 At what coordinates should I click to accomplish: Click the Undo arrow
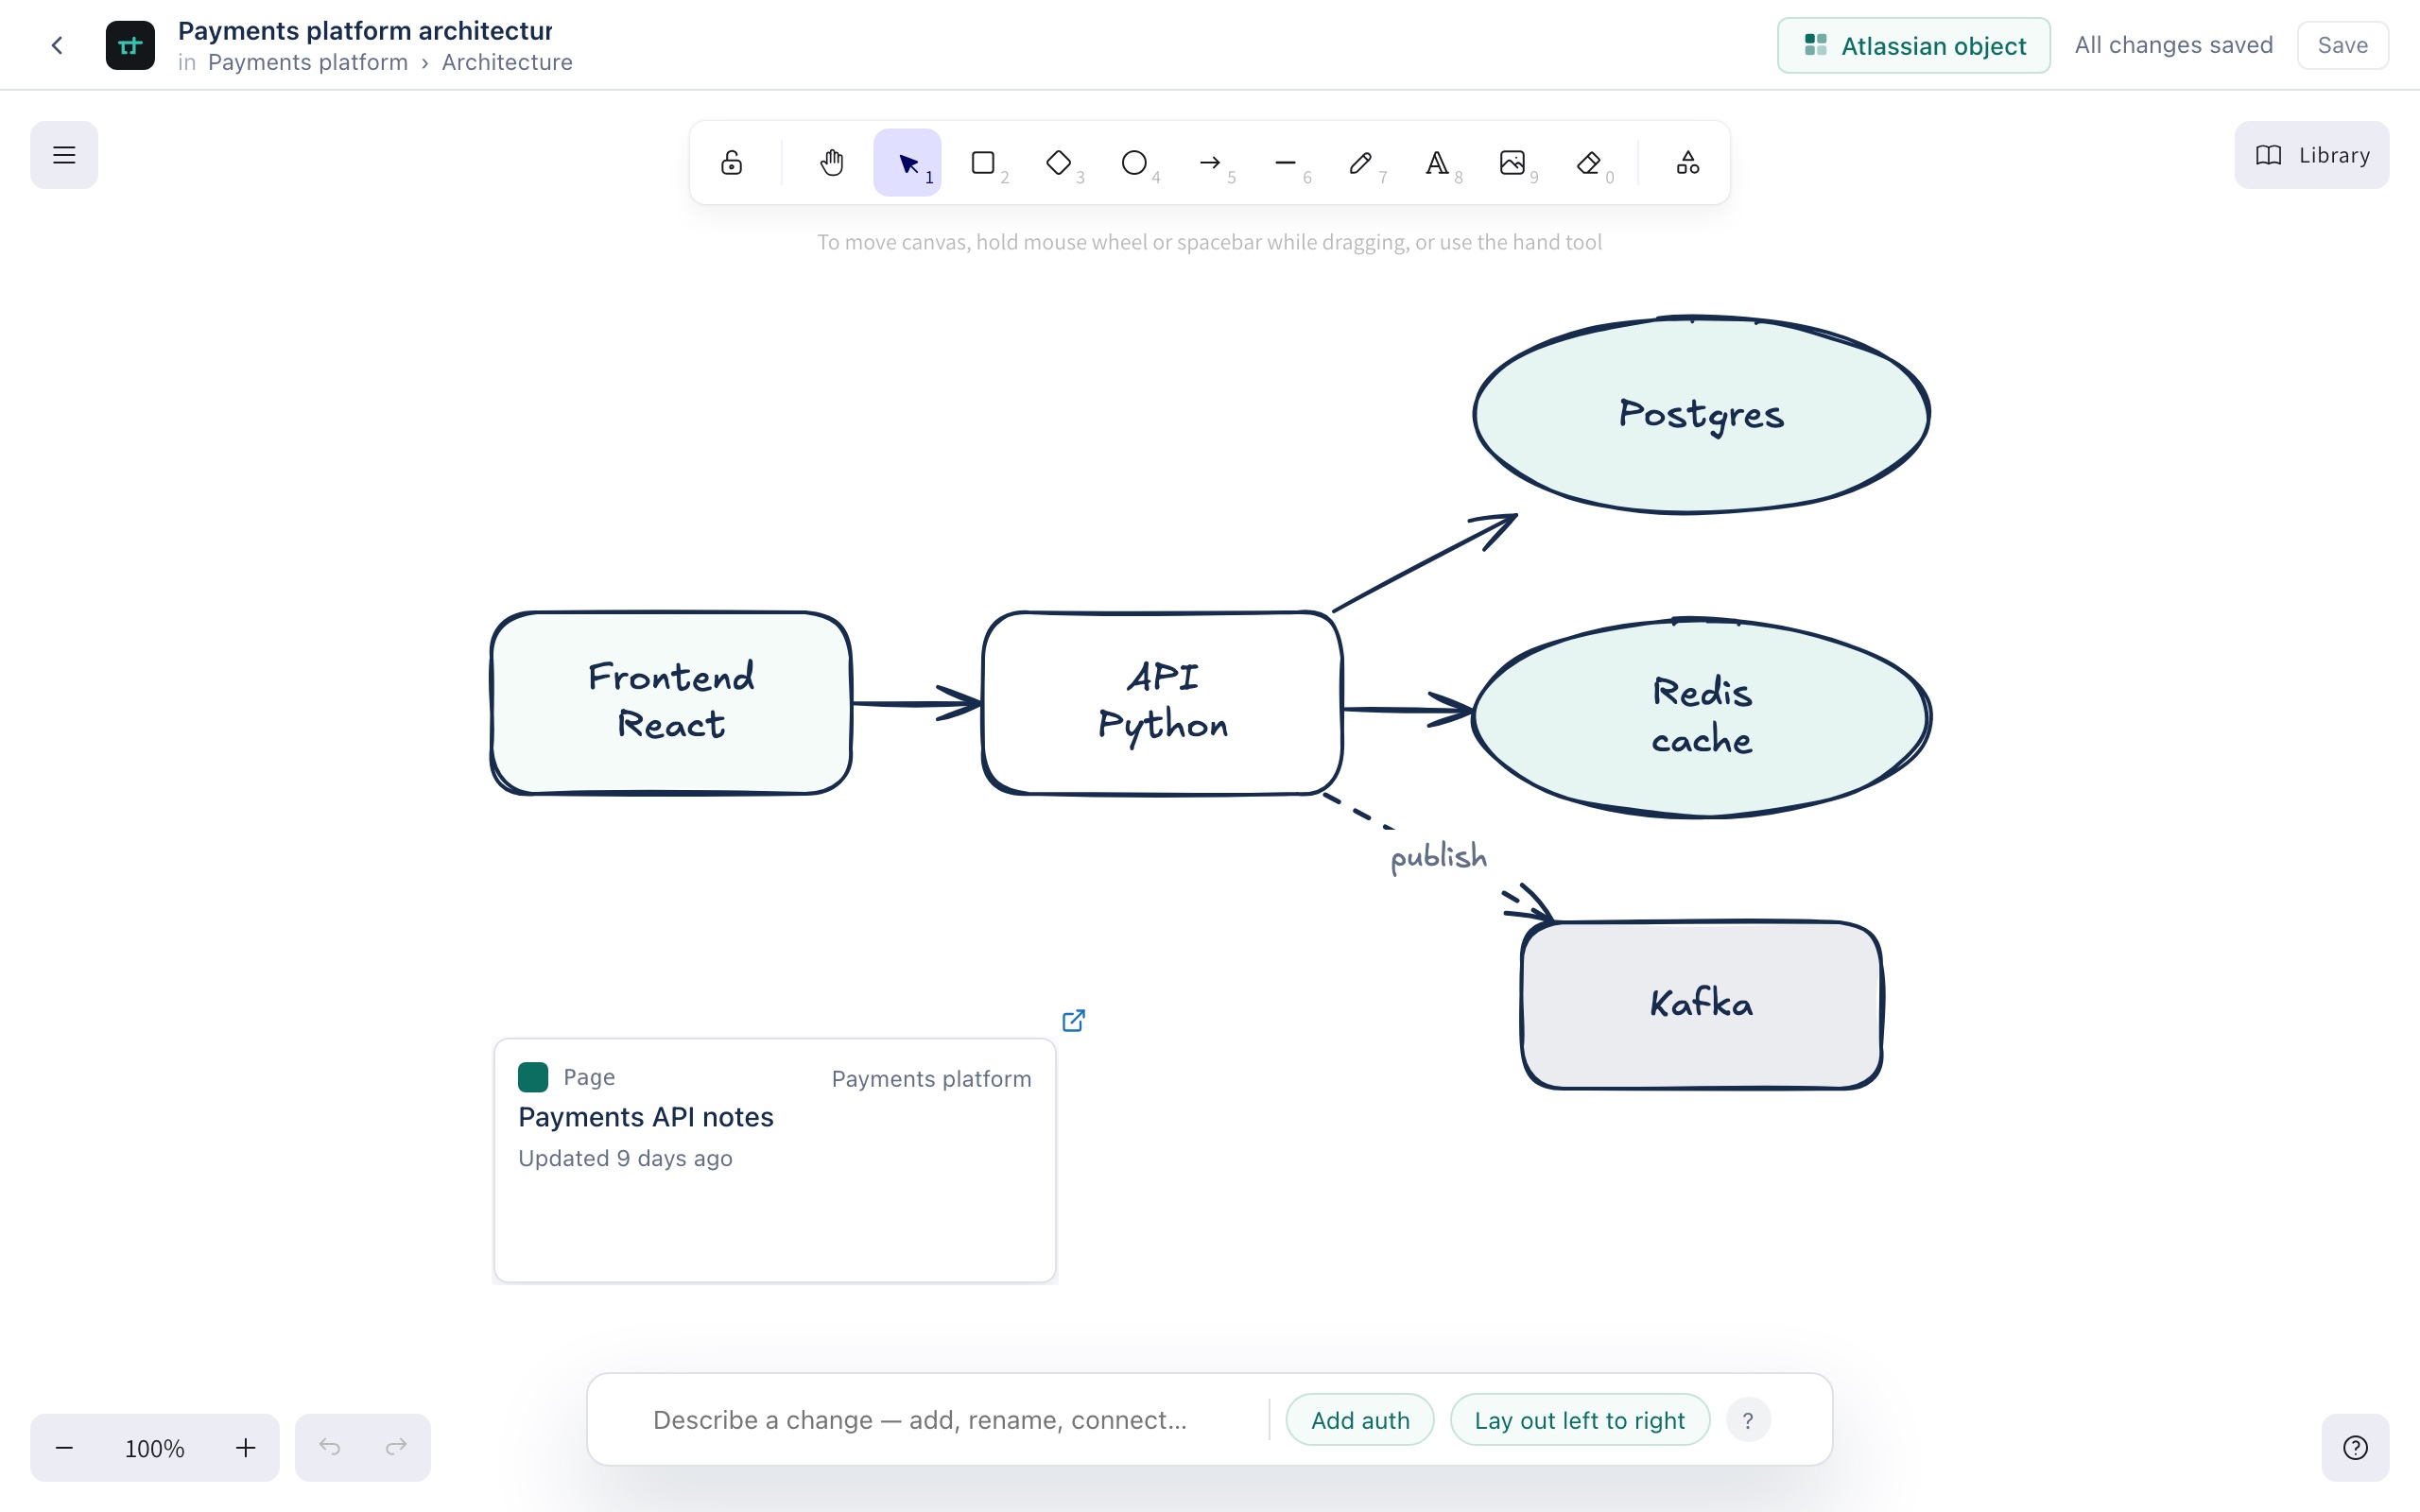pos(329,1447)
